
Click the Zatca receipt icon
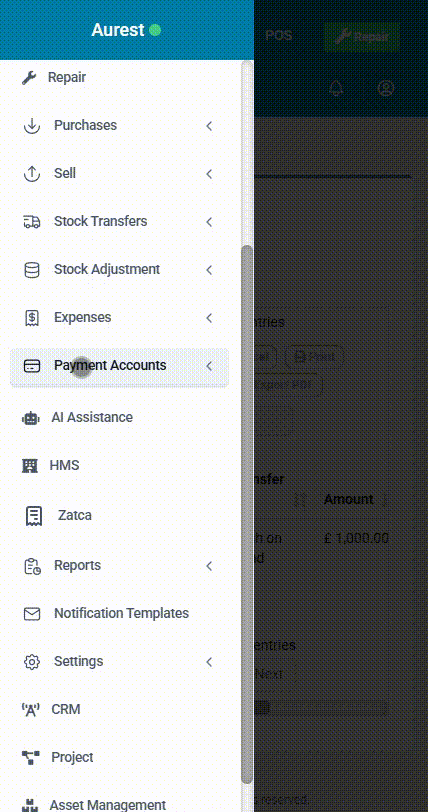34,516
